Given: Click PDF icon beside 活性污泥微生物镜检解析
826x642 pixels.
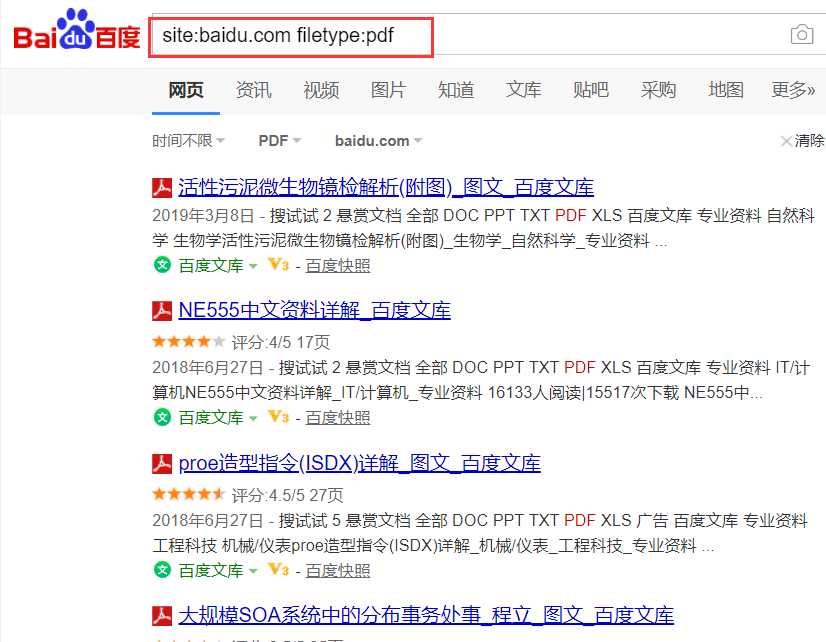Looking at the screenshot, I should click(162, 187).
